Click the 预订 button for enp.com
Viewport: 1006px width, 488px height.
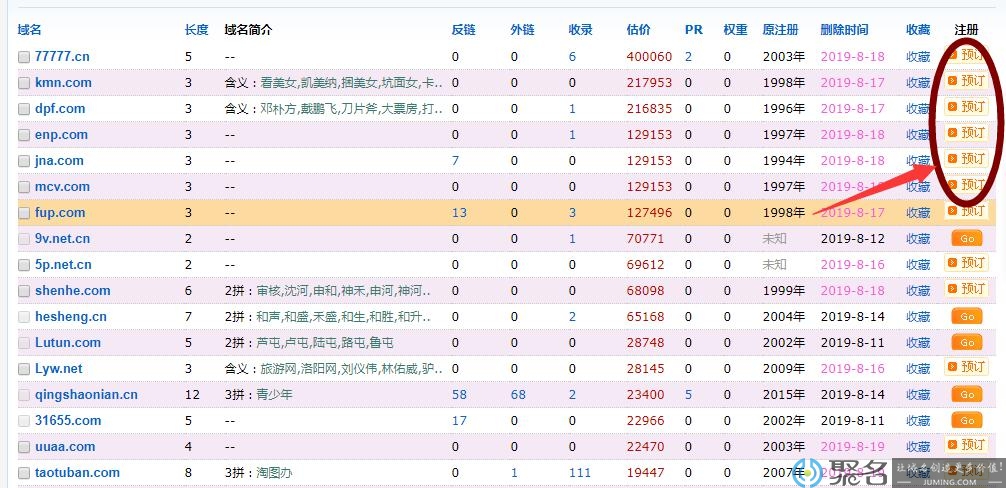966,133
